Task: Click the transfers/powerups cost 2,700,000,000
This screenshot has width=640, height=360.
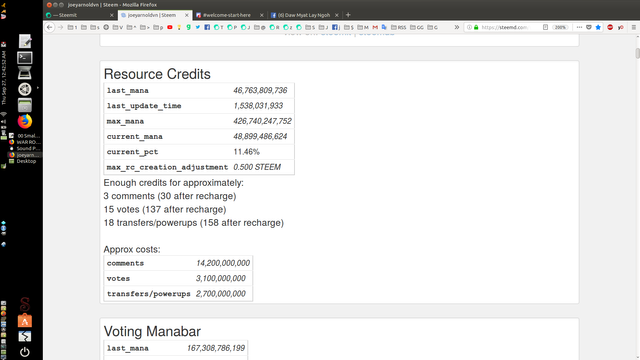Action: (221, 294)
